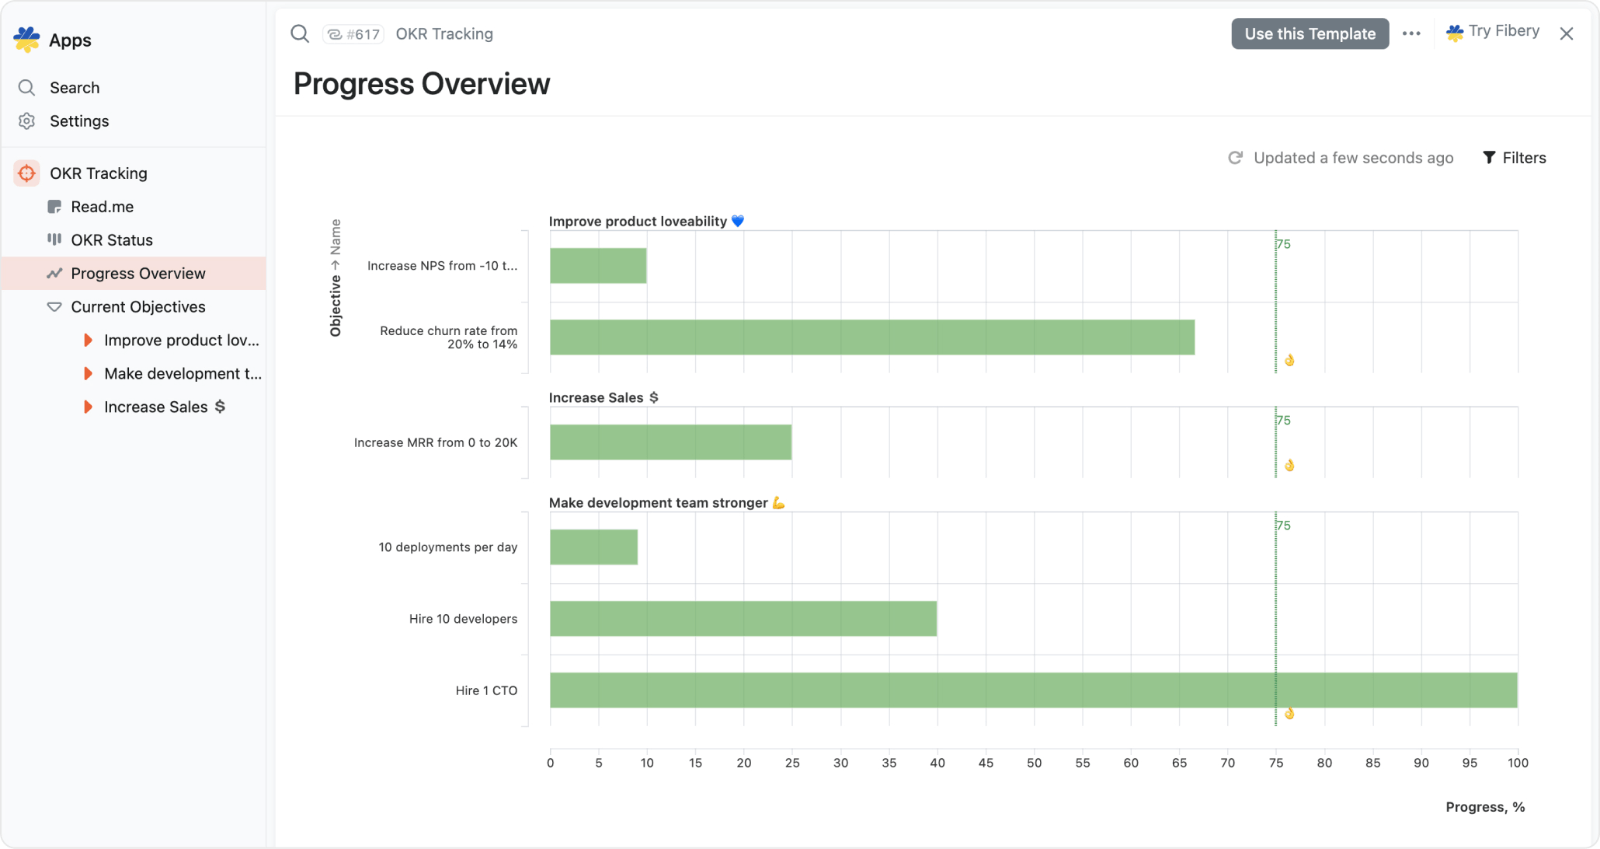Expand the Improve product loveability objective
Screen dimensions: 1600x849
[88, 340]
